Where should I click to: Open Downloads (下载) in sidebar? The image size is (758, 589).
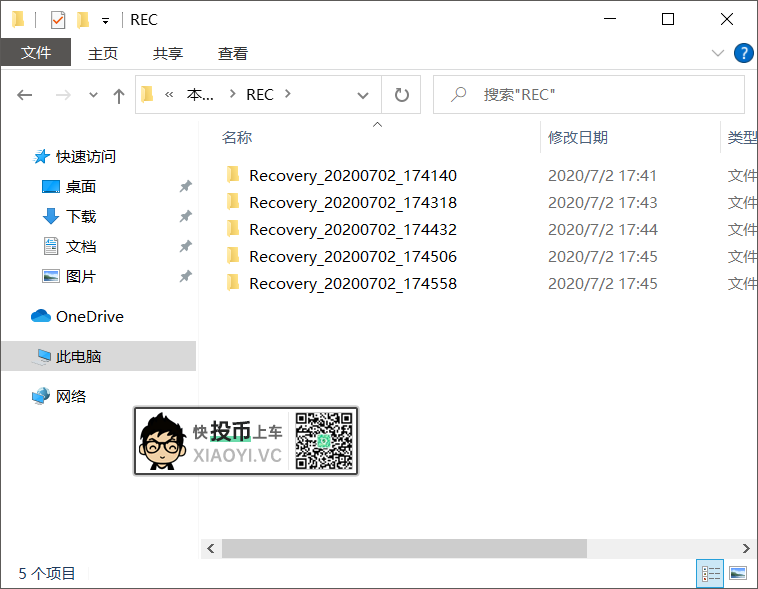pyautogui.click(x=80, y=217)
